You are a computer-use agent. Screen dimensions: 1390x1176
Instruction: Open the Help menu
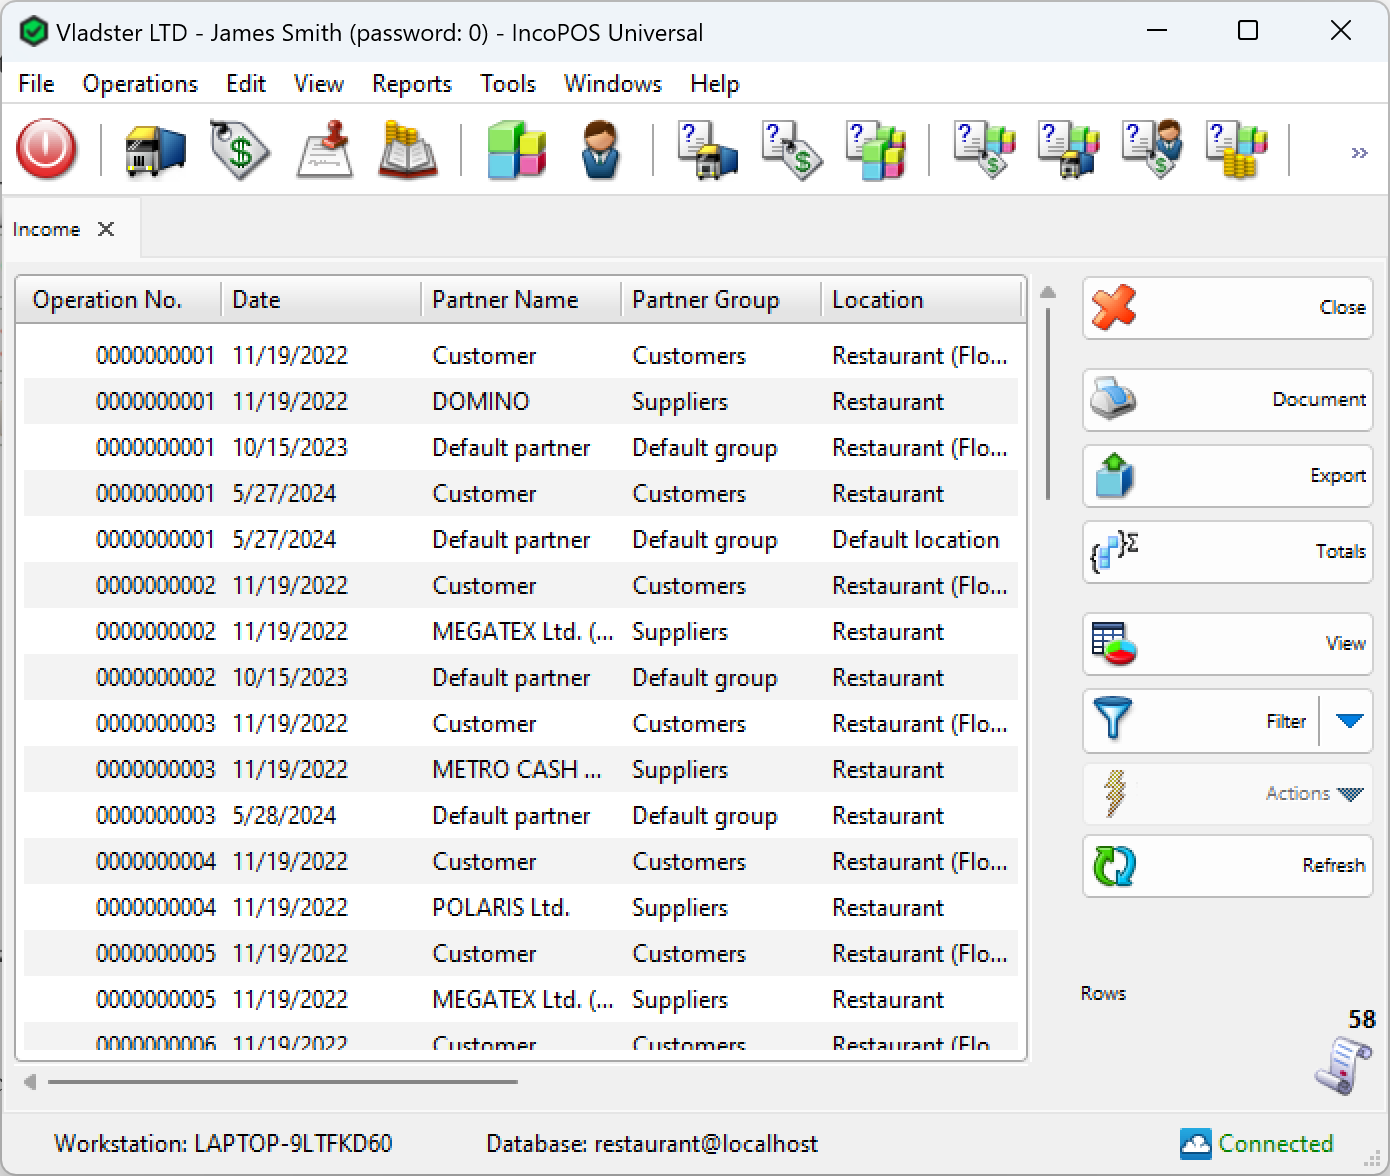coord(715,84)
